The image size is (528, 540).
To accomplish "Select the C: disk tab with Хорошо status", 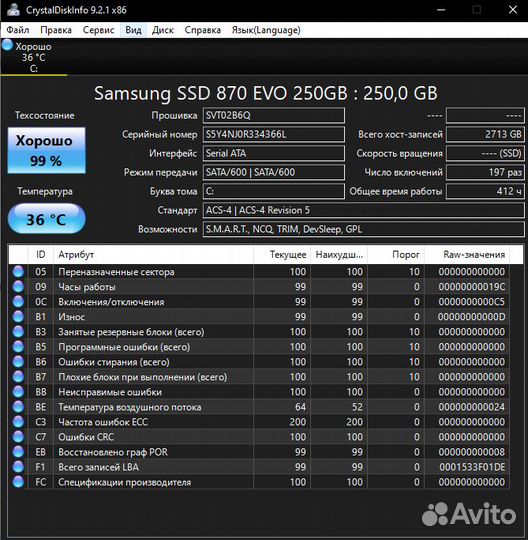I will [x=34, y=57].
